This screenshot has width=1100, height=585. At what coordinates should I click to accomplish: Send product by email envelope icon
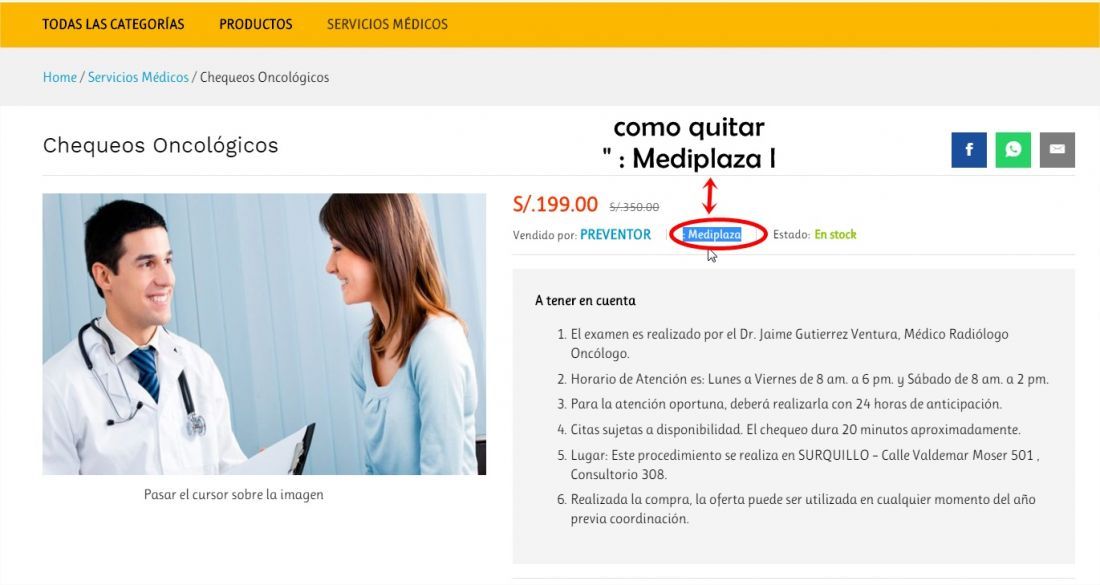[1057, 149]
